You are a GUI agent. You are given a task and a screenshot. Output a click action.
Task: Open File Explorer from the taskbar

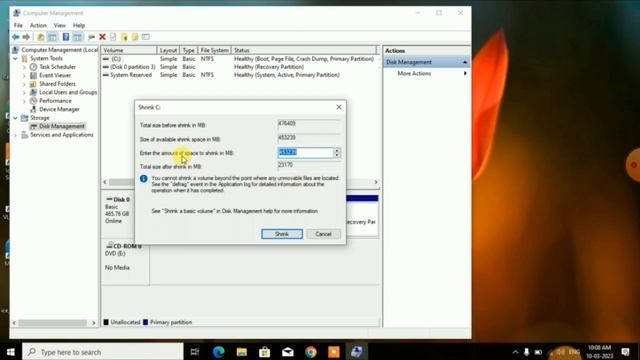pos(242,352)
